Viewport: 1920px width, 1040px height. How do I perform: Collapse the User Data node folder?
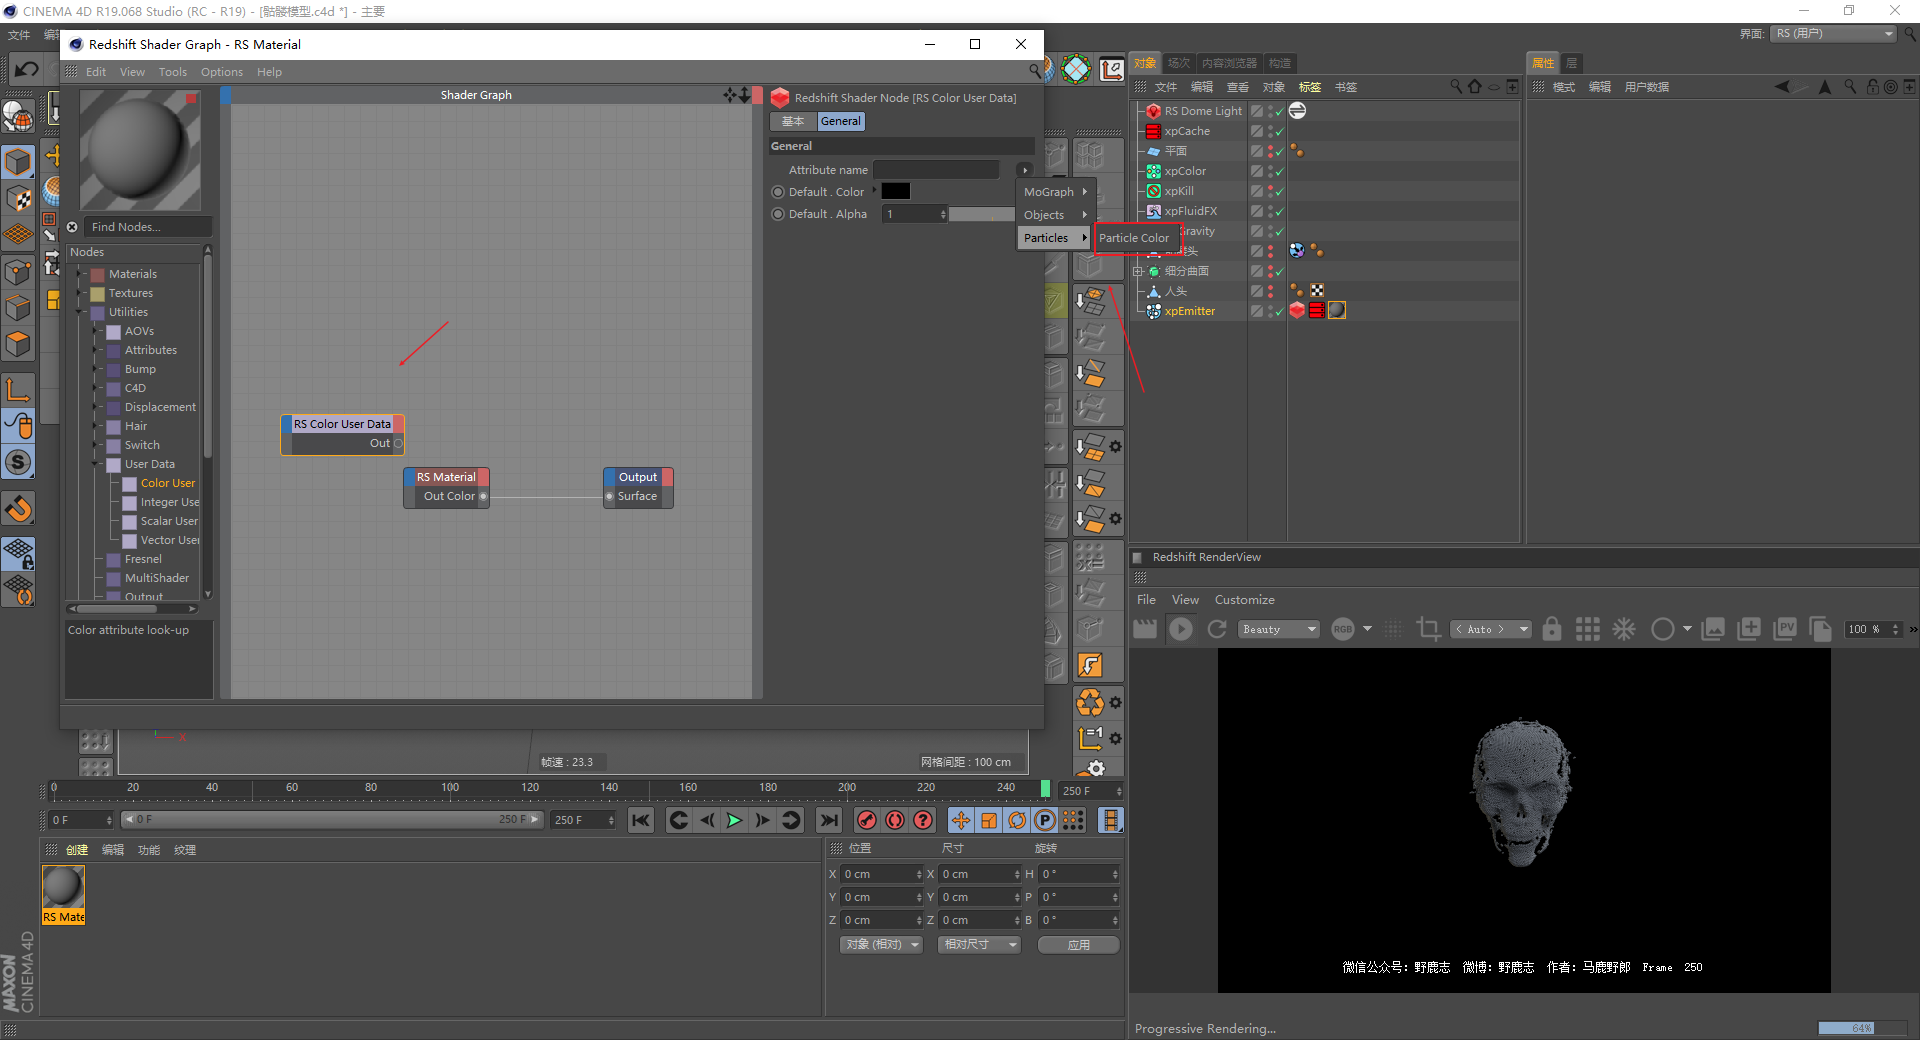pyautogui.click(x=96, y=464)
